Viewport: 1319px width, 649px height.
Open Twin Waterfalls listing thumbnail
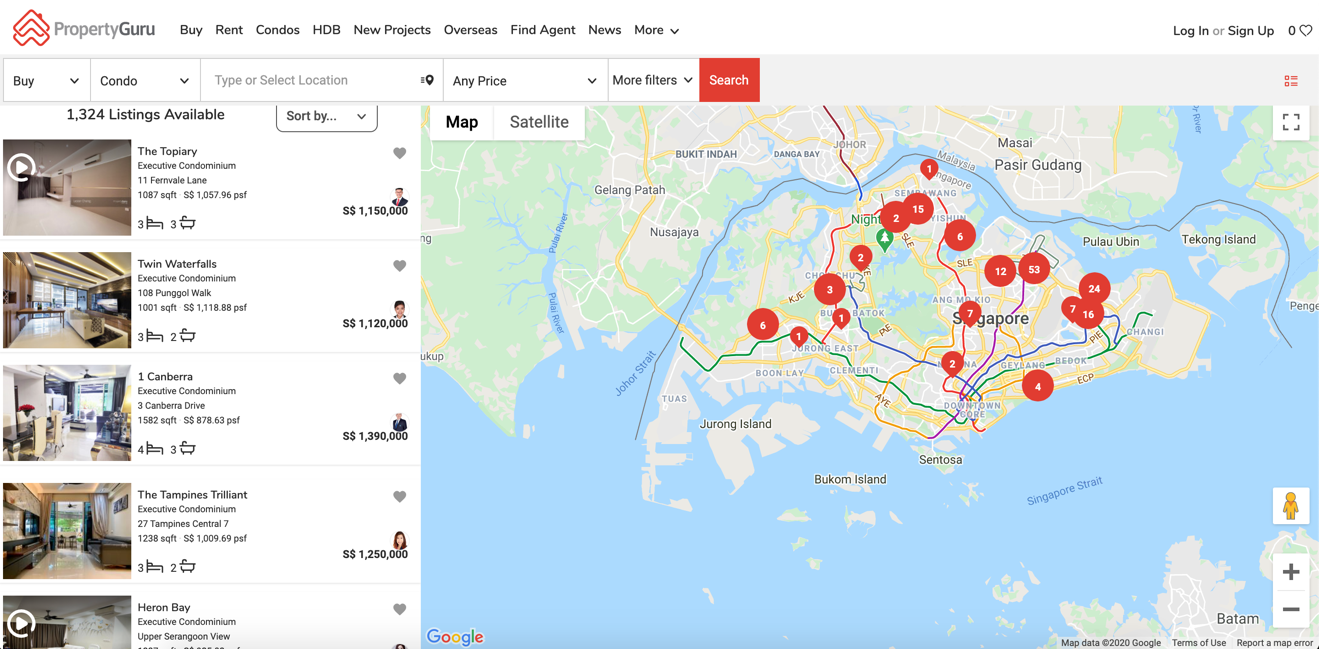point(67,300)
